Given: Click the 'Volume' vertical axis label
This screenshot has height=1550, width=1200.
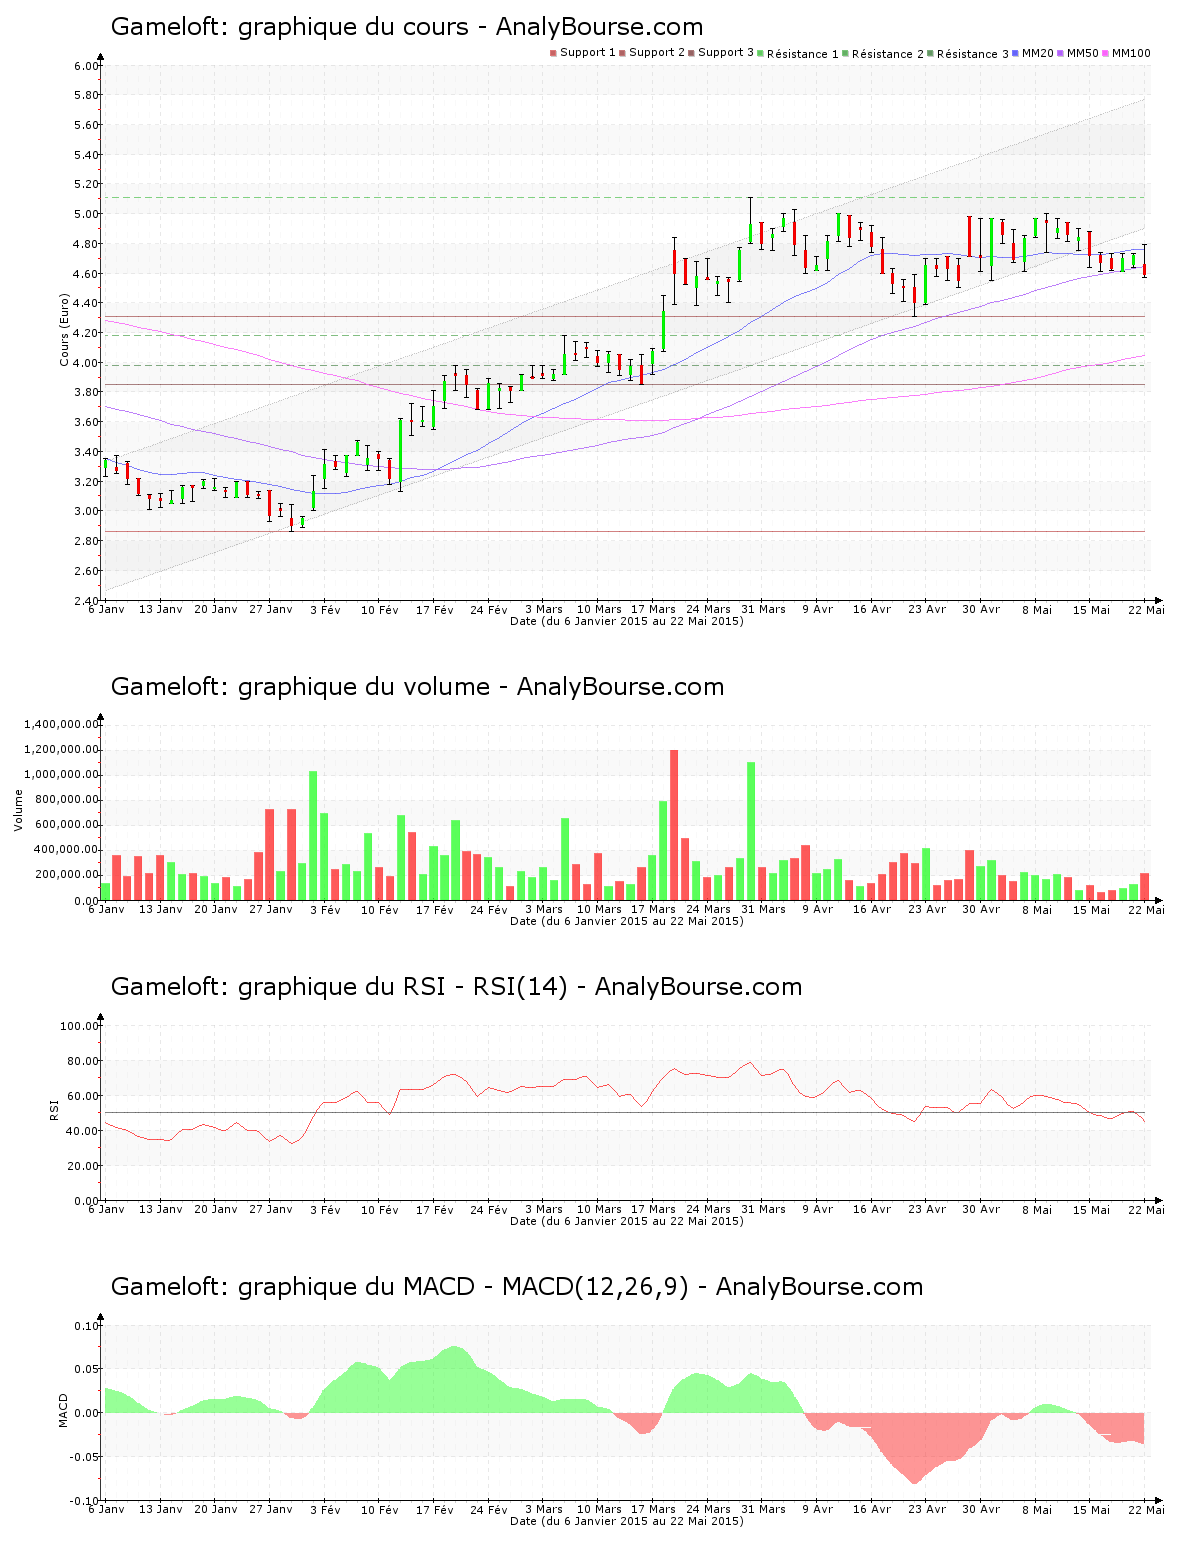Looking at the screenshot, I should pos(18,810).
